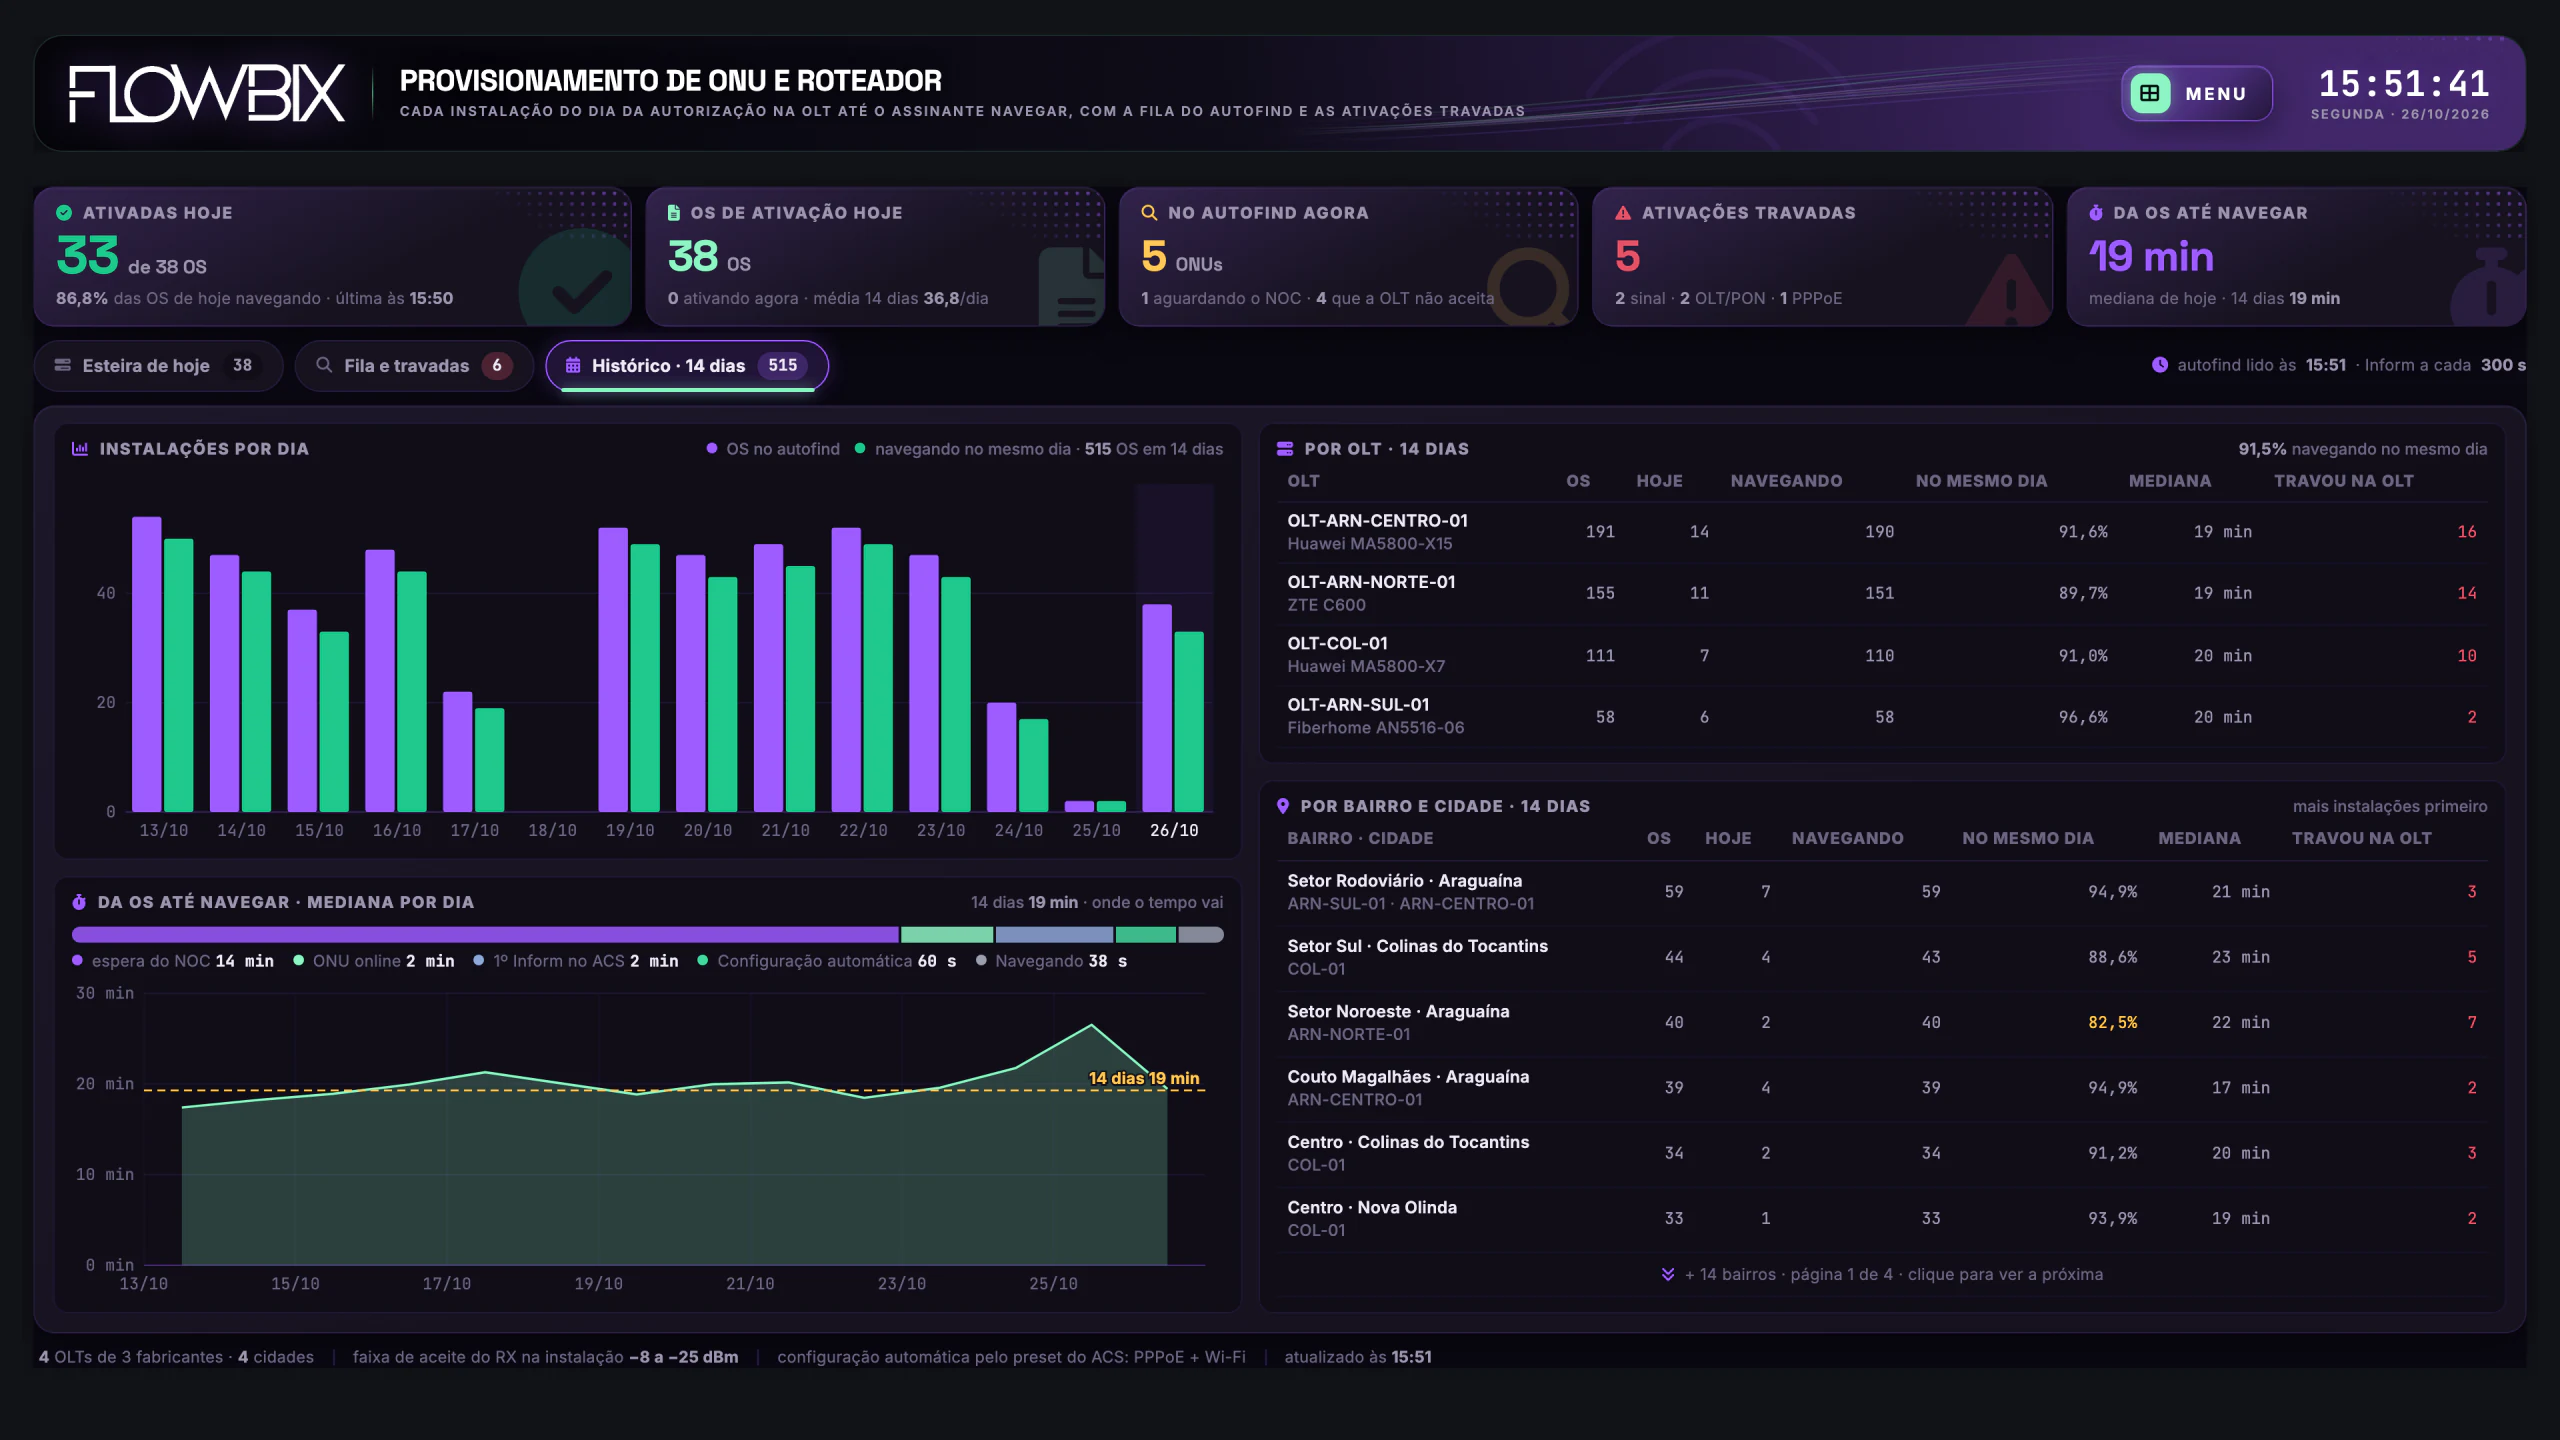Viewport: 2560px width, 1440px height.
Task: Click the double chevron before + 14 bairros
Action: click(x=1668, y=1274)
